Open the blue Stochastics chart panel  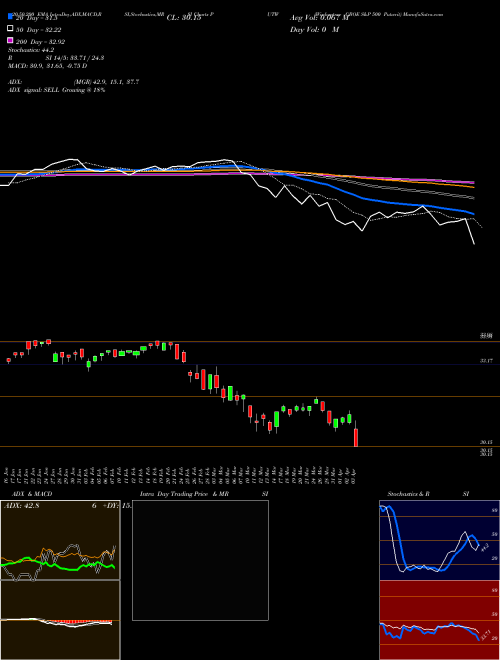coord(439,540)
